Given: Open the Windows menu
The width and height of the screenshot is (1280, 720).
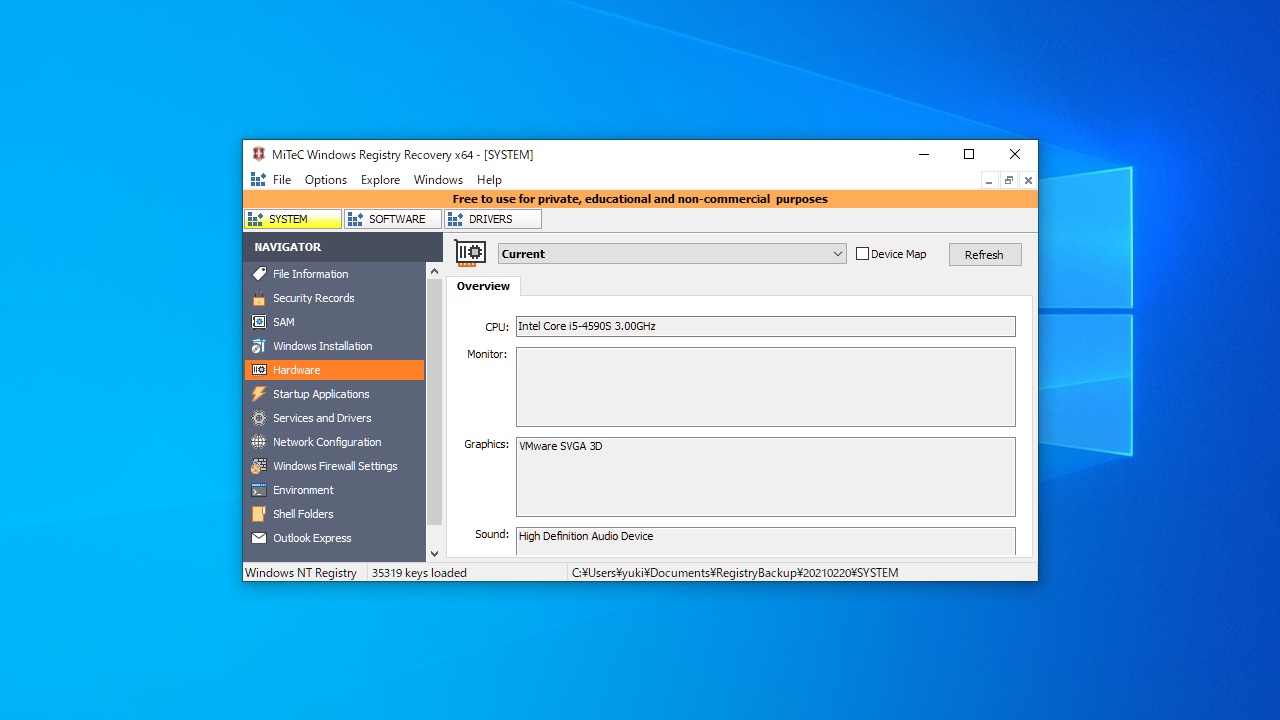Looking at the screenshot, I should point(438,180).
